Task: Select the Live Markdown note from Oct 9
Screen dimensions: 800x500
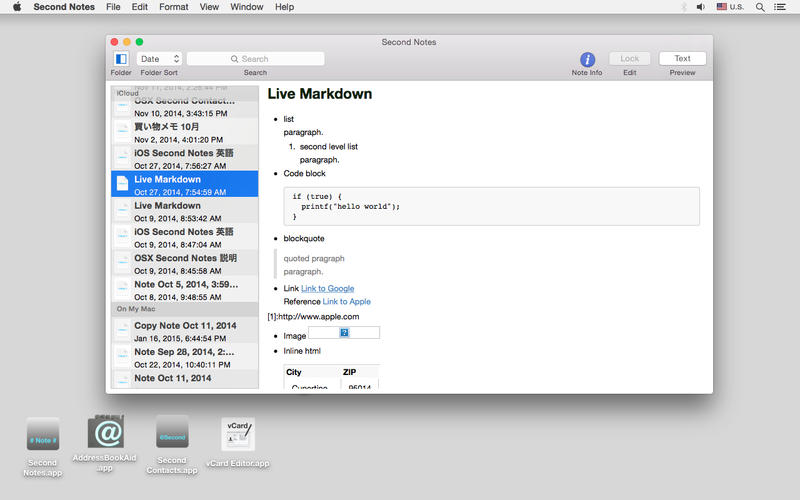Action: (x=185, y=211)
